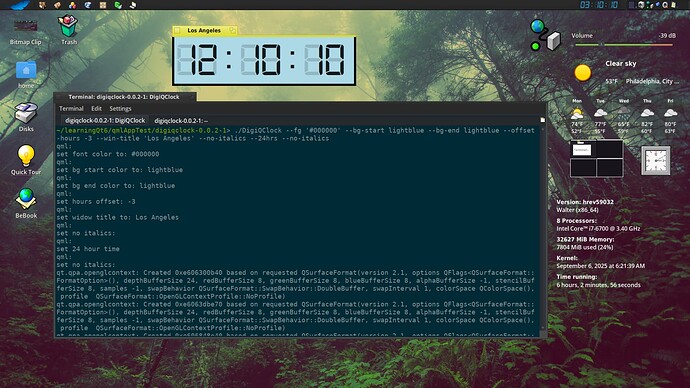690x388 pixels.
Task: Switch to the 'digiqclock-0.0.2-1: --' tab
Action: pos(181,121)
